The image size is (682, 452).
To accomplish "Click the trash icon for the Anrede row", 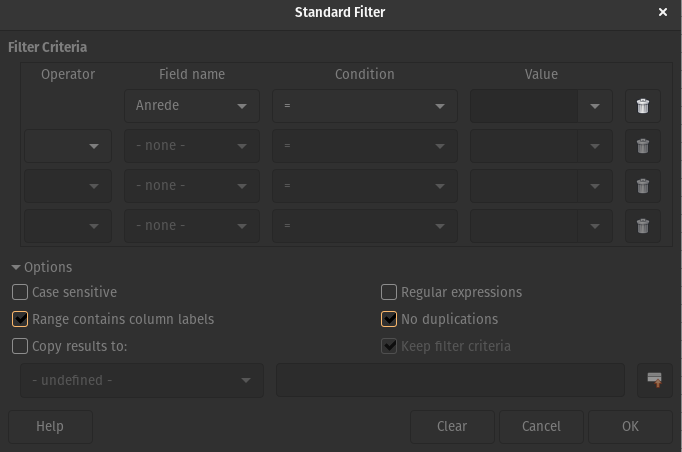I will [643, 106].
